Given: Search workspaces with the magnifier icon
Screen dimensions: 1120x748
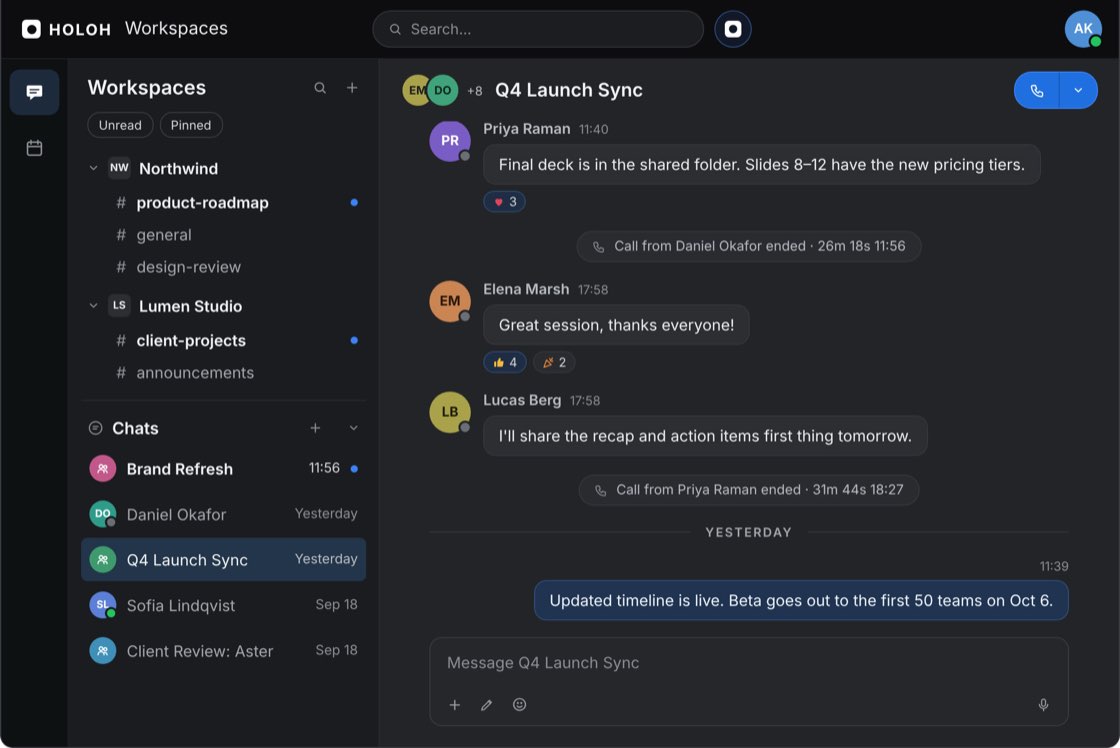Looking at the screenshot, I should 320,88.
